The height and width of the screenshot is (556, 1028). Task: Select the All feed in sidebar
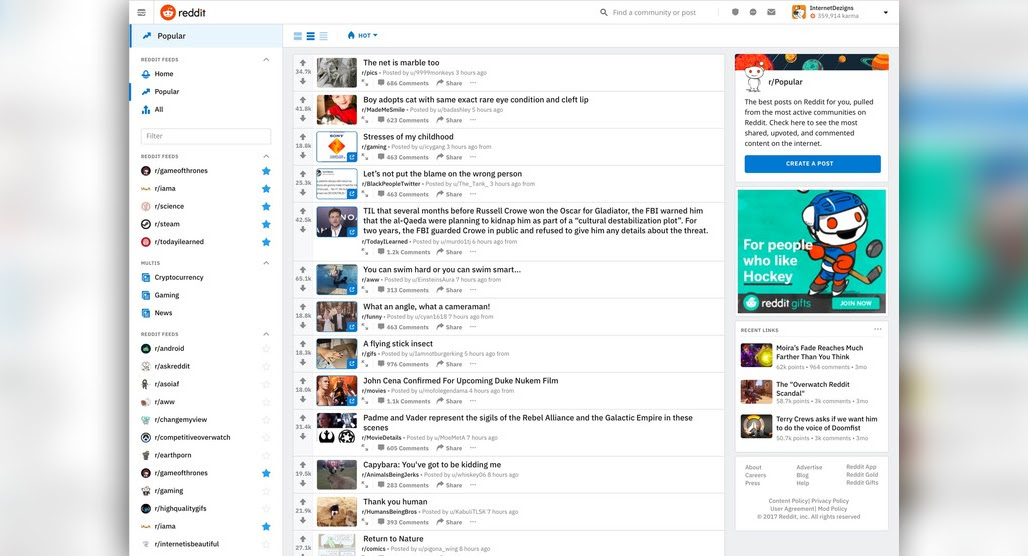coord(159,109)
